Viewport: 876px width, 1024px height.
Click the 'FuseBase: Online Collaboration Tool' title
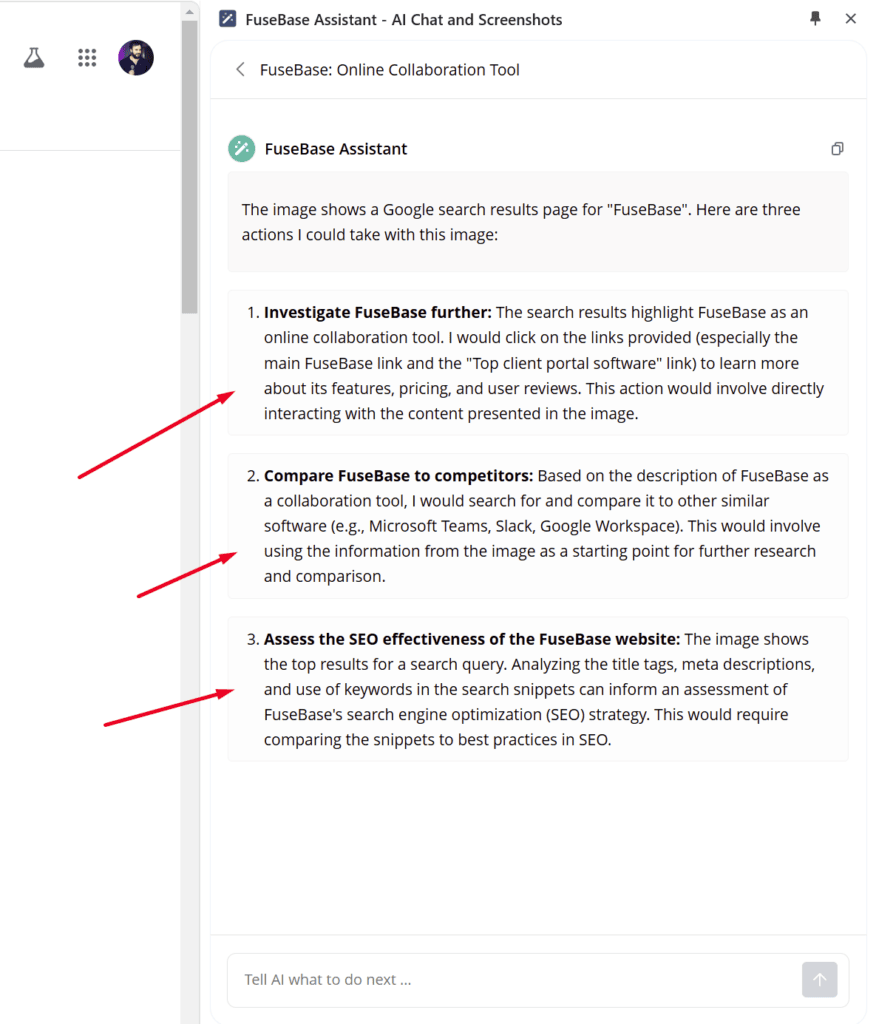(390, 70)
